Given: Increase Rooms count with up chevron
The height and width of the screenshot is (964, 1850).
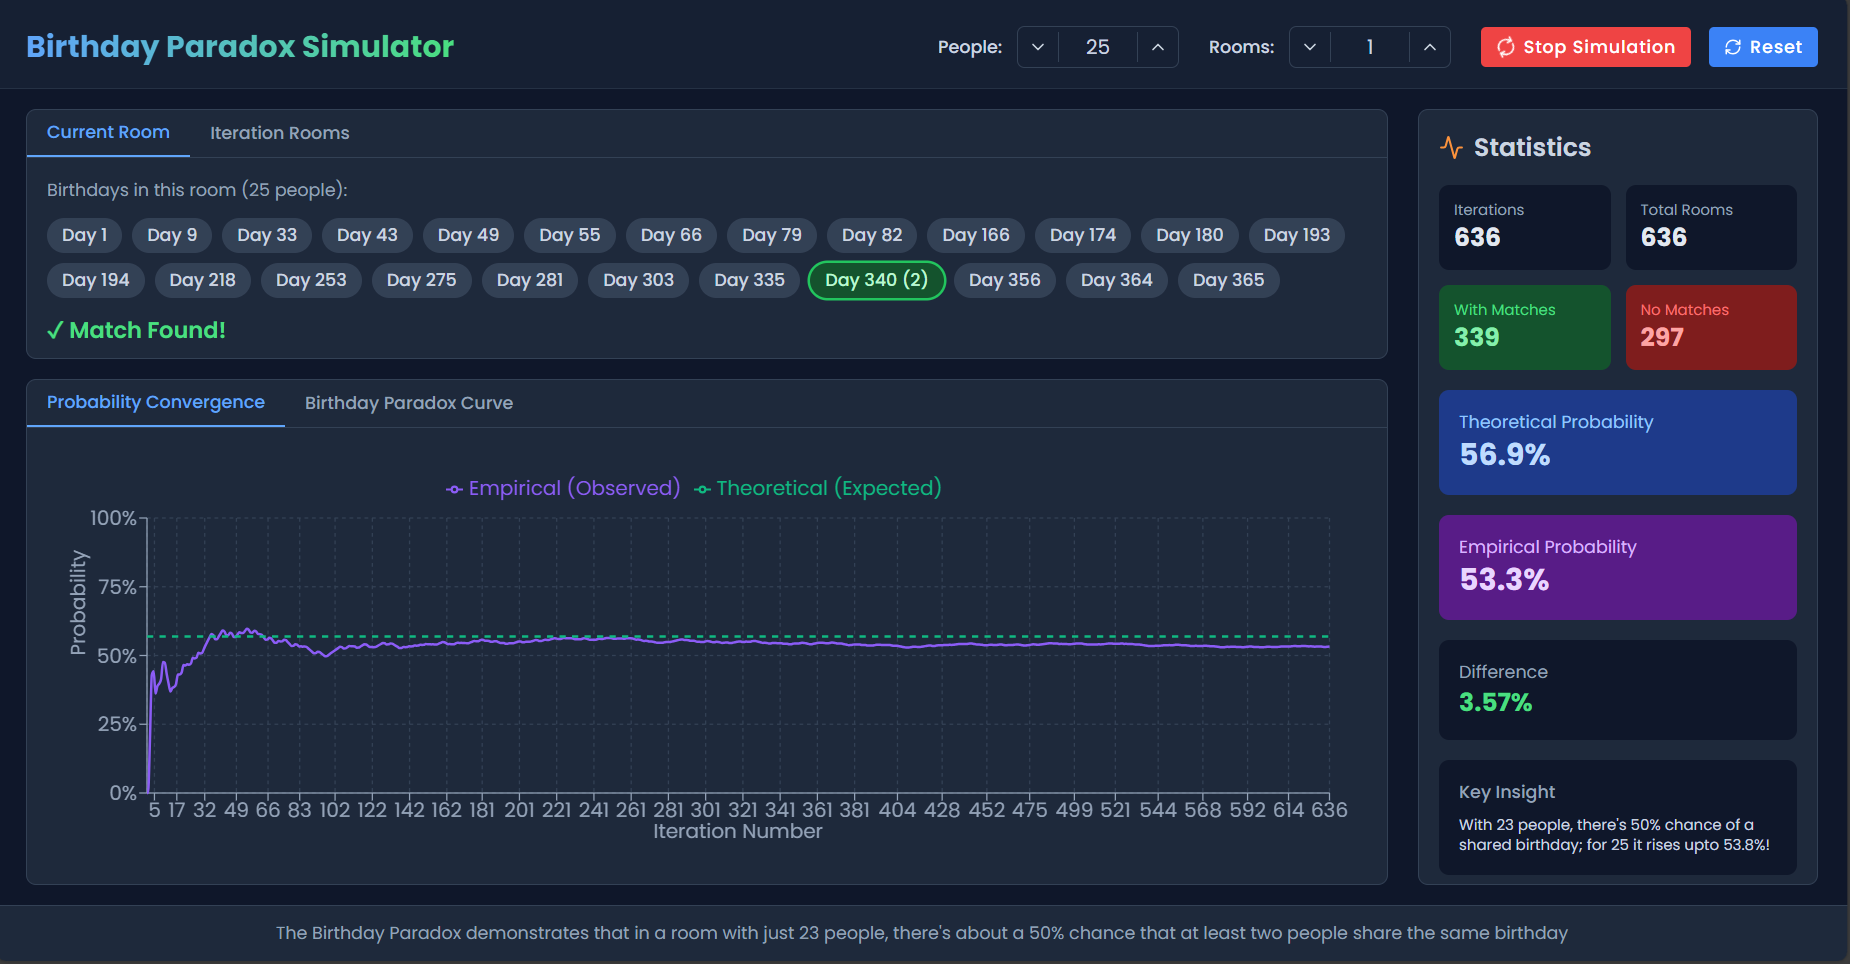Looking at the screenshot, I should [x=1429, y=47].
